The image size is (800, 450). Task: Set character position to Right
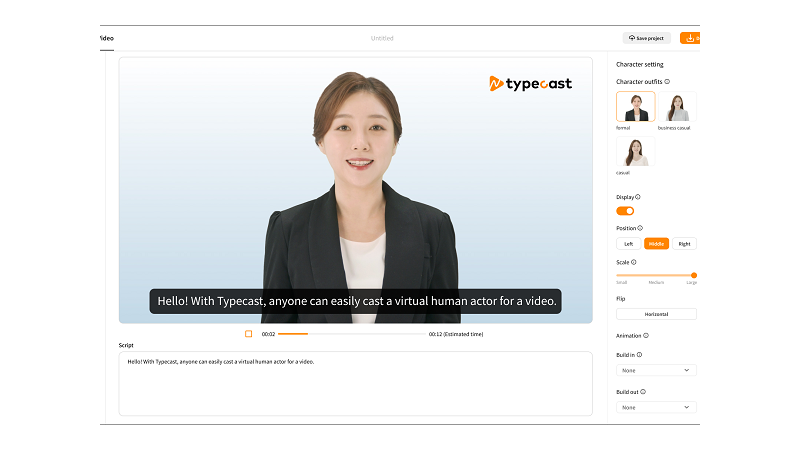point(684,244)
